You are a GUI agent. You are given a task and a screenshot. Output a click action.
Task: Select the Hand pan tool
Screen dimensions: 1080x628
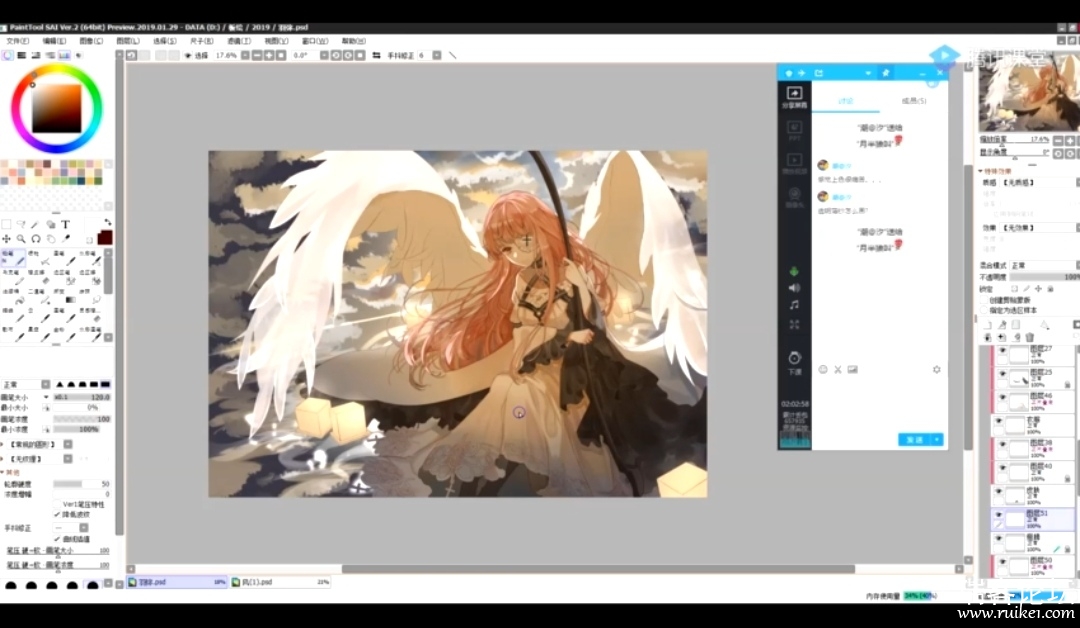[50, 239]
